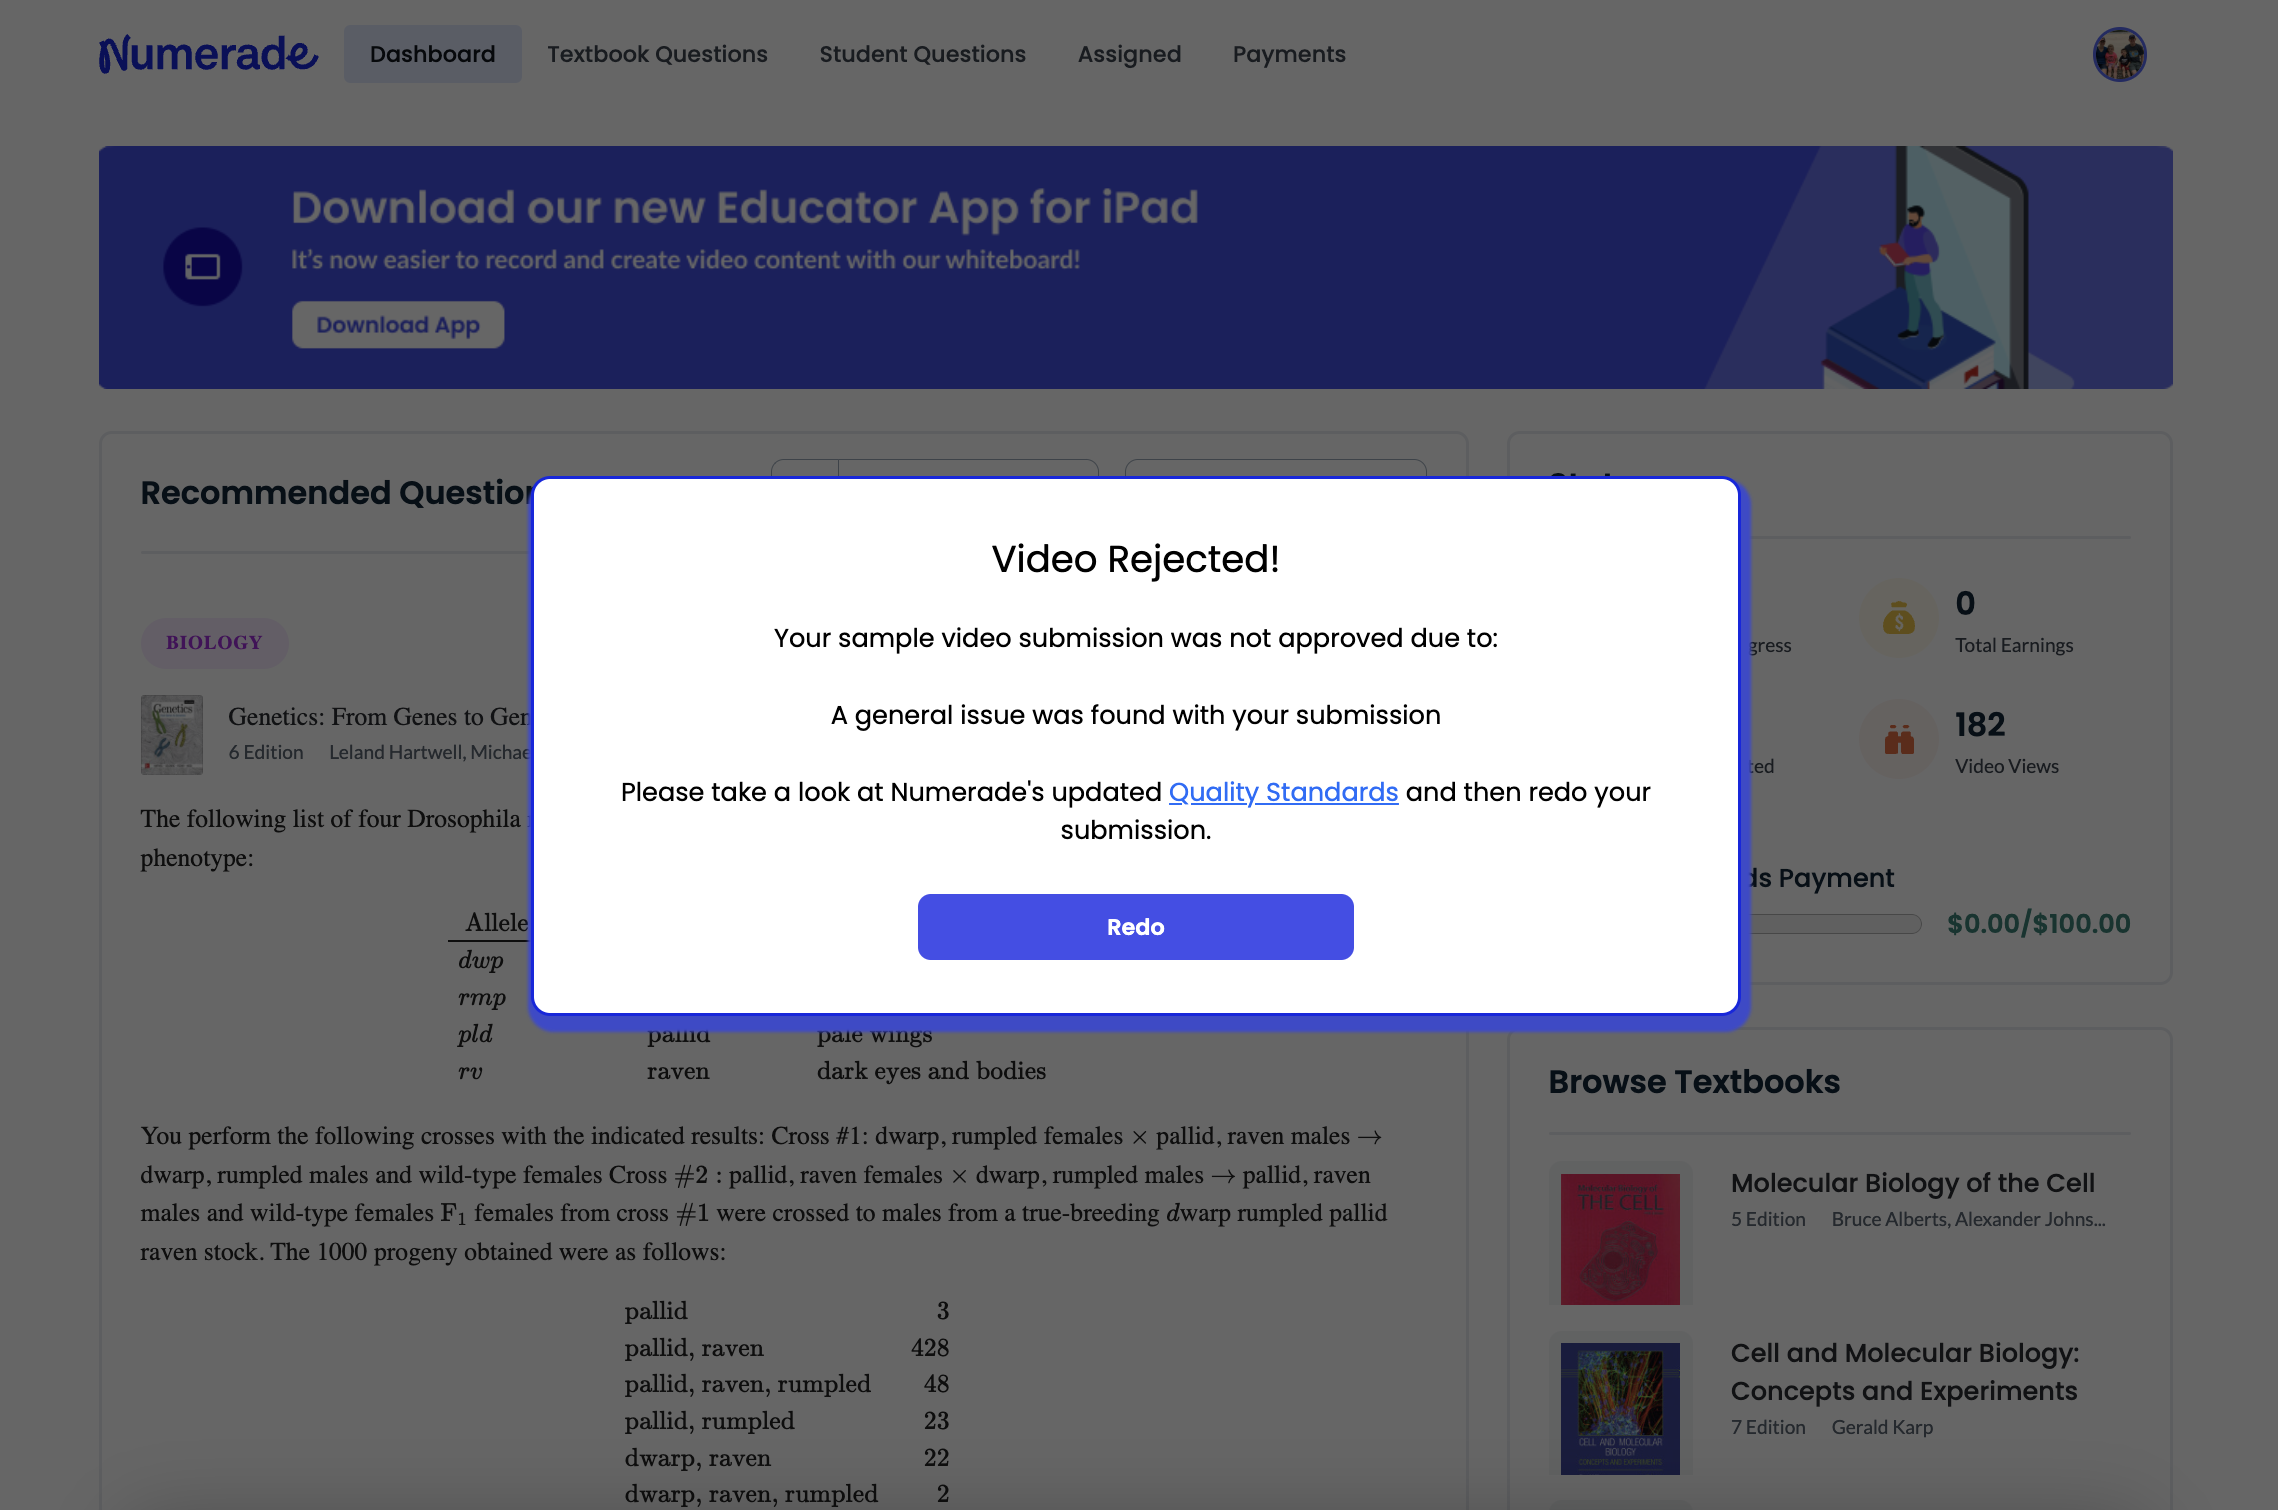Click the Video Views binoculars icon
This screenshot has height=1510, width=2278.
pos(1898,741)
